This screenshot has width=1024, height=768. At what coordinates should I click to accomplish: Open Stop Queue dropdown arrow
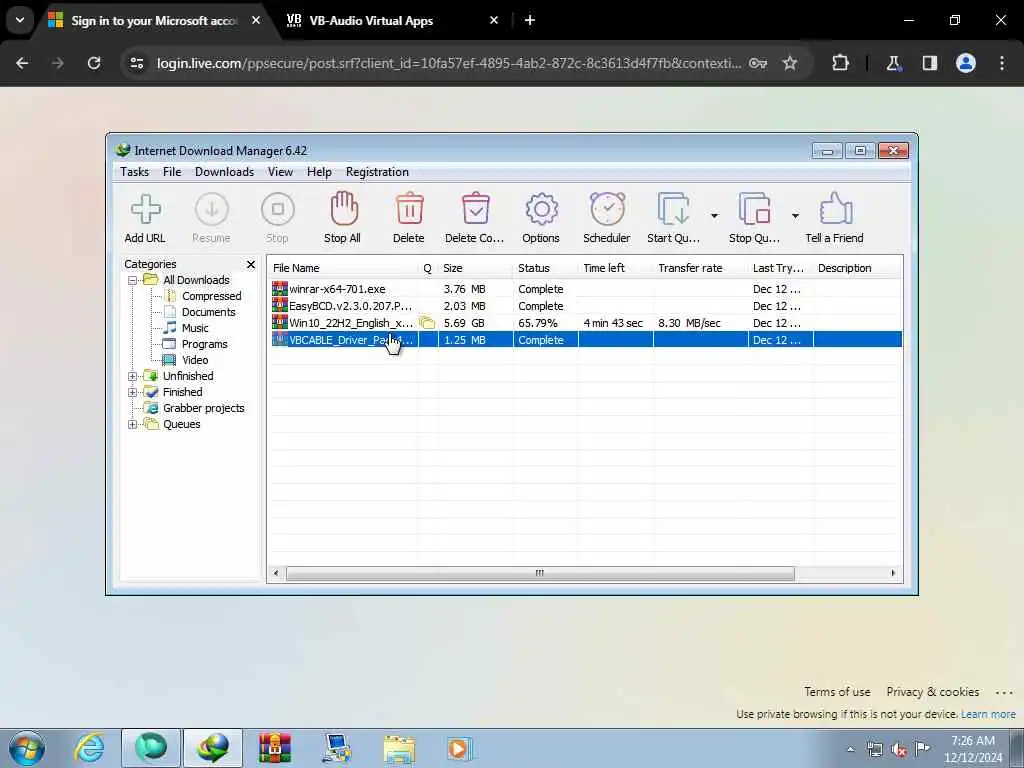point(795,216)
